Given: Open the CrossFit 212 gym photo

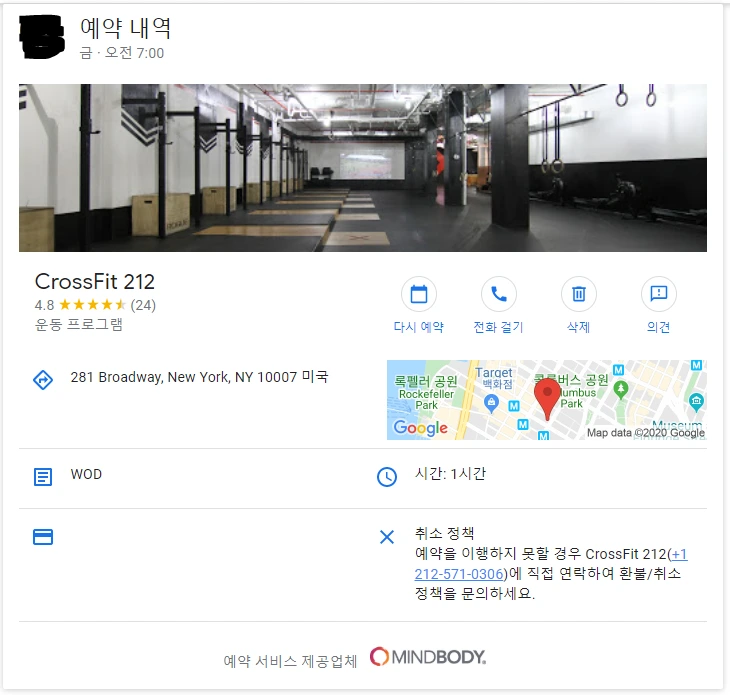Looking at the screenshot, I should tap(363, 168).
